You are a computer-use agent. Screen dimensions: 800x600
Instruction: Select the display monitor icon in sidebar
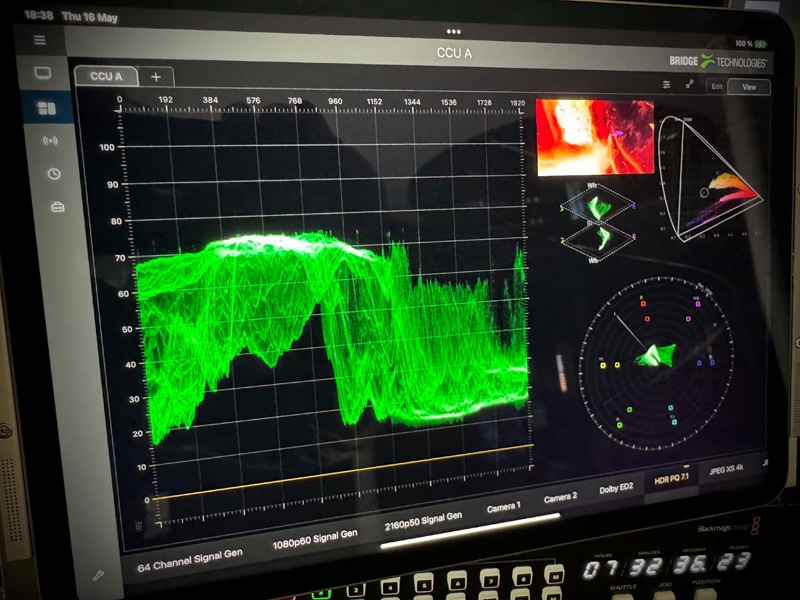click(44, 74)
